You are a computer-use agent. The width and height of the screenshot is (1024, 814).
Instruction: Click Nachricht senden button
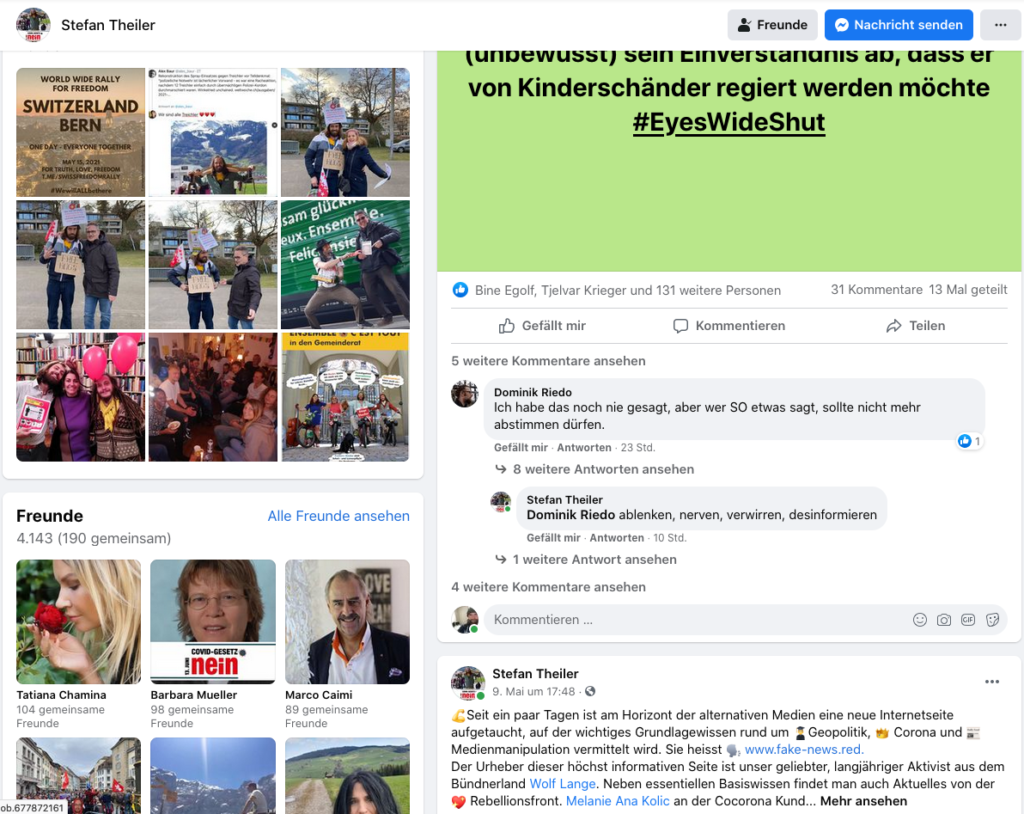coord(899,25)
